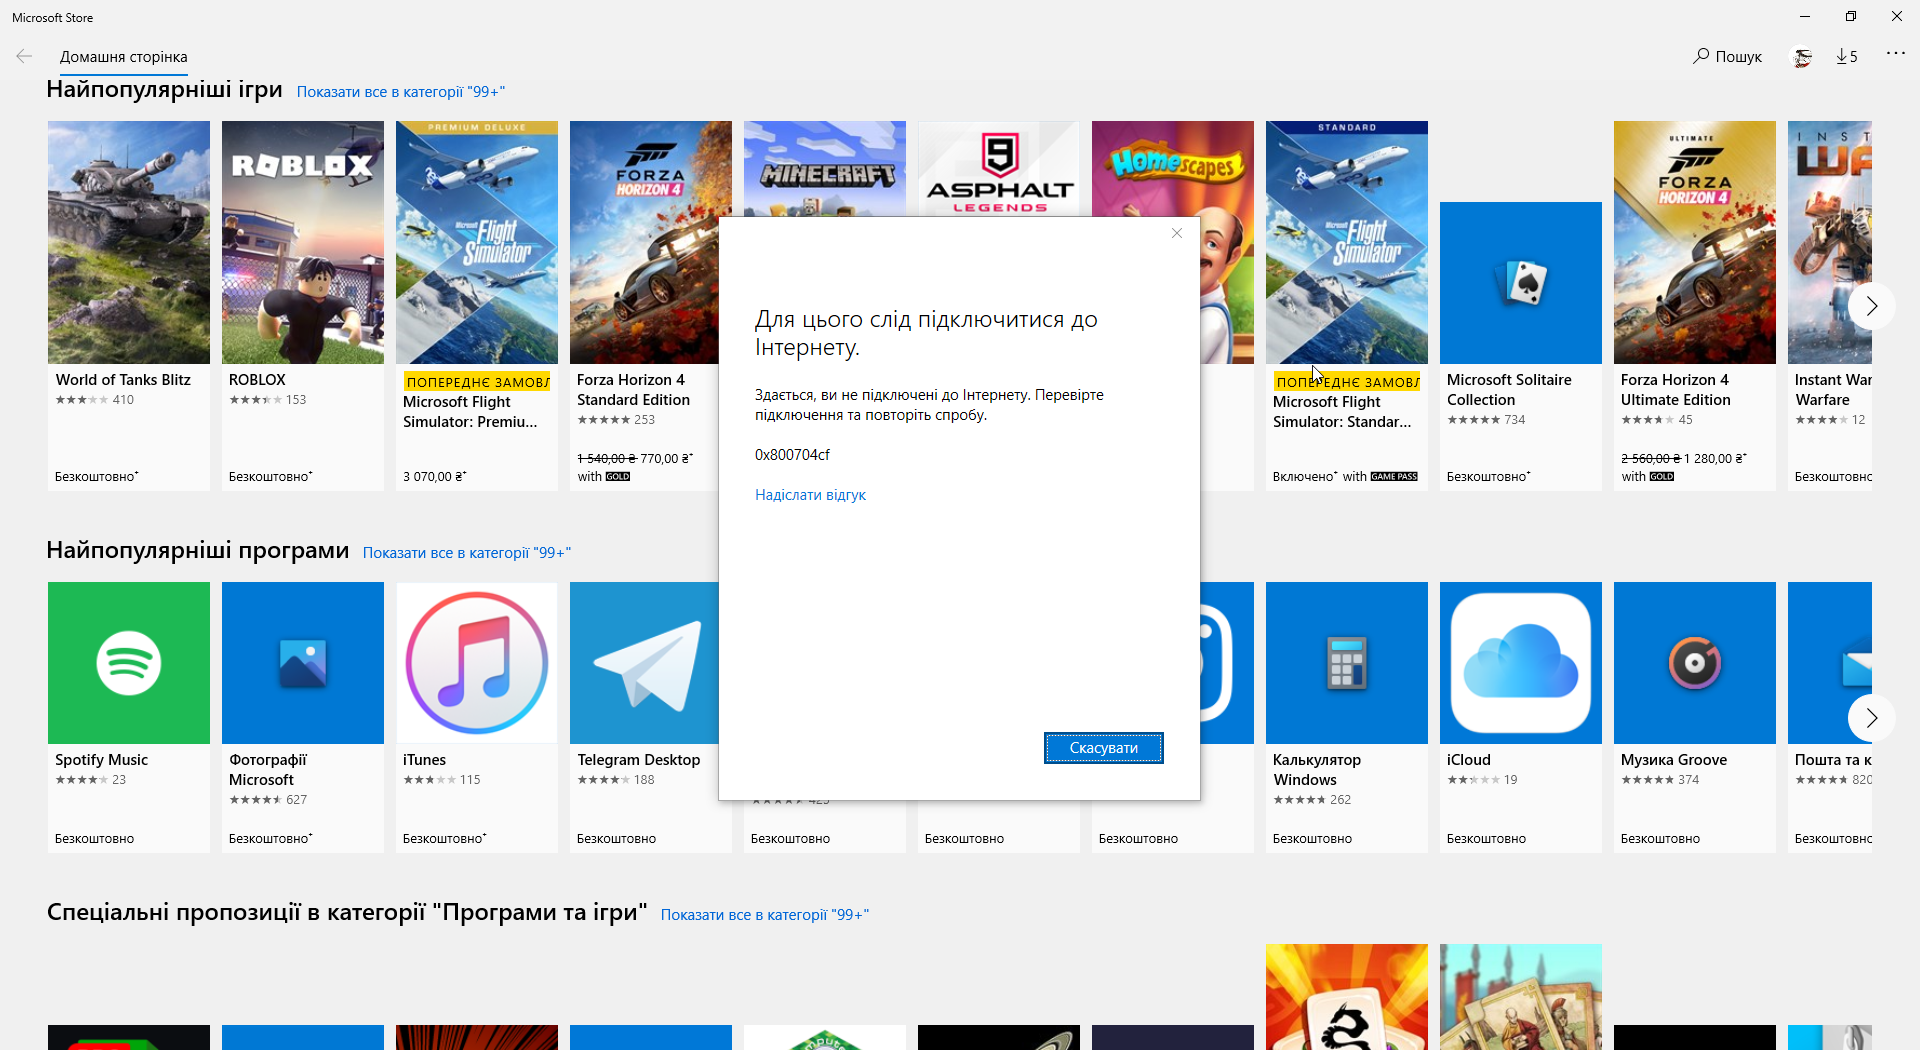This screenshot has width=1920, height=1050.
Task: Click the back arrow in the header
Action: point(24,56)
